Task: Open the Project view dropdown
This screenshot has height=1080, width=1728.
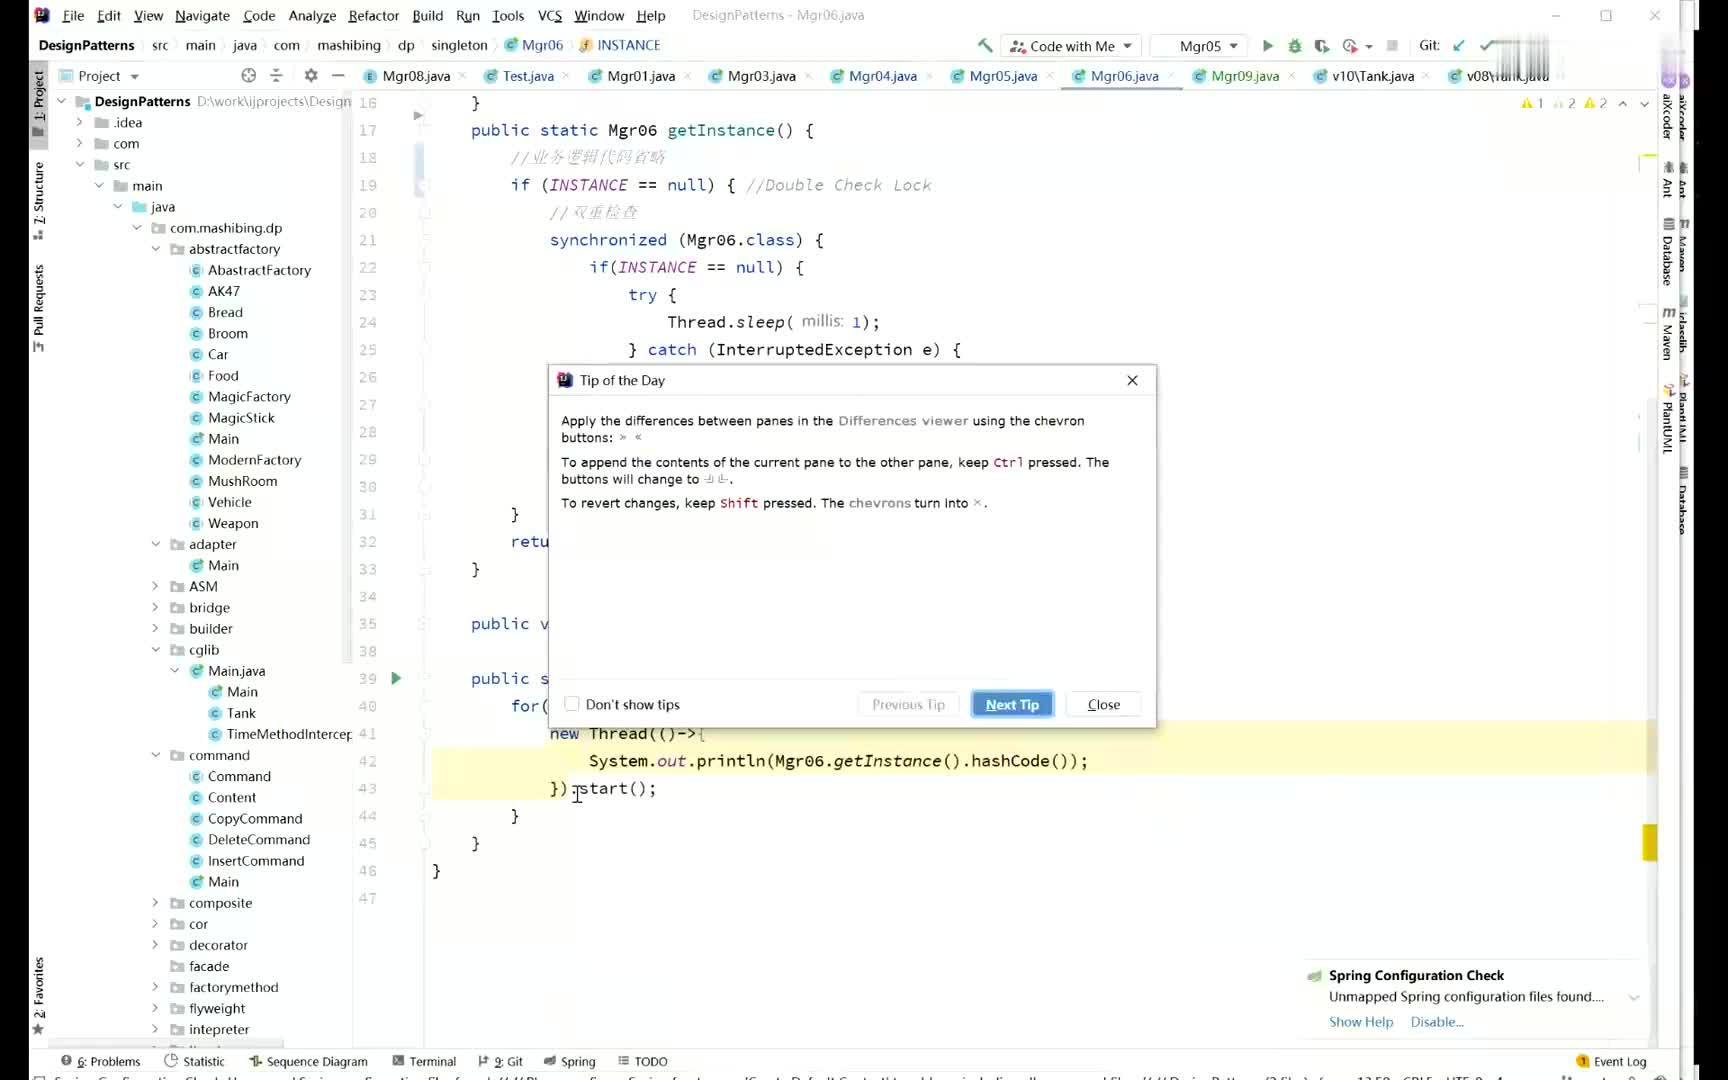Action: point(99,76)
